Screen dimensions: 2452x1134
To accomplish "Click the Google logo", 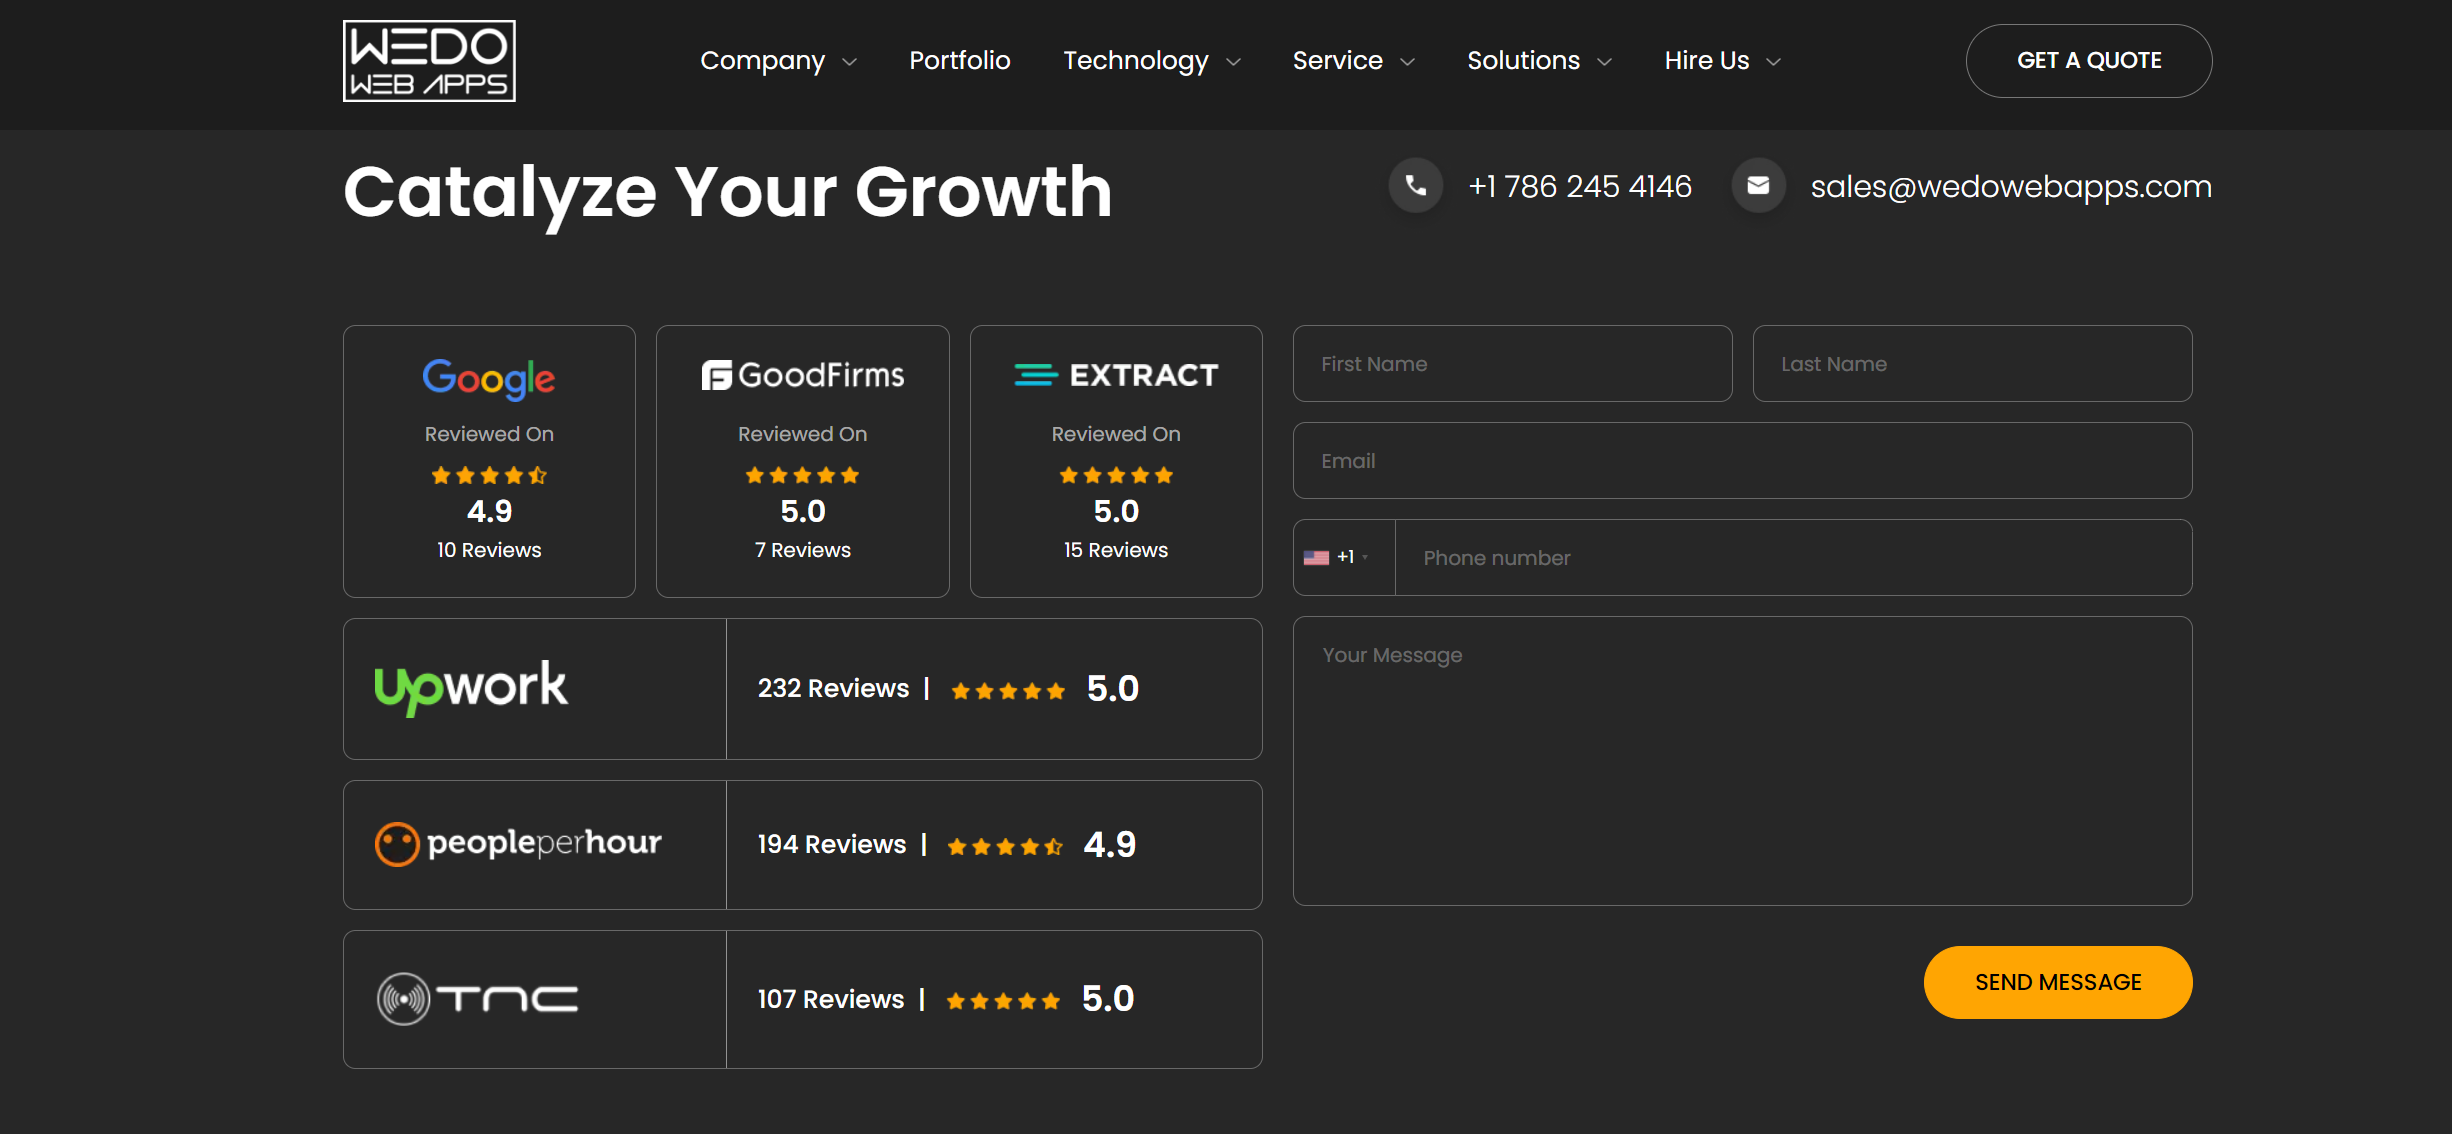I will point(489,378).
